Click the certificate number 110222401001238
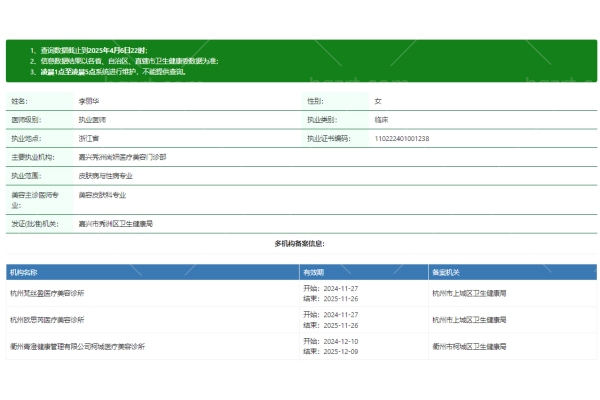Viewport: 600px width, 400px height. point(401,139)
